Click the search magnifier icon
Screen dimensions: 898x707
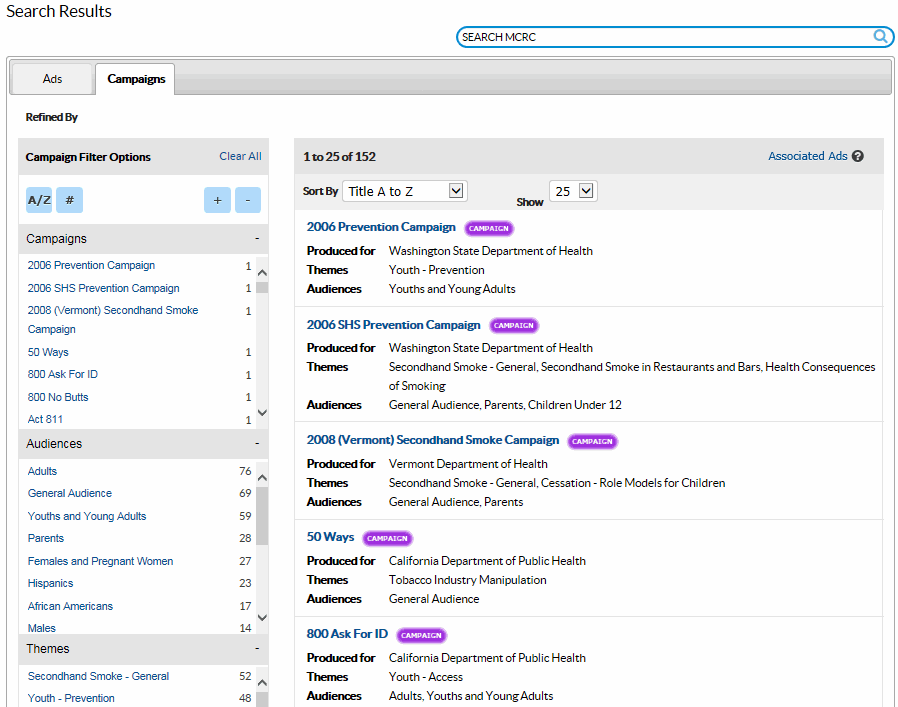coord(880,37)
